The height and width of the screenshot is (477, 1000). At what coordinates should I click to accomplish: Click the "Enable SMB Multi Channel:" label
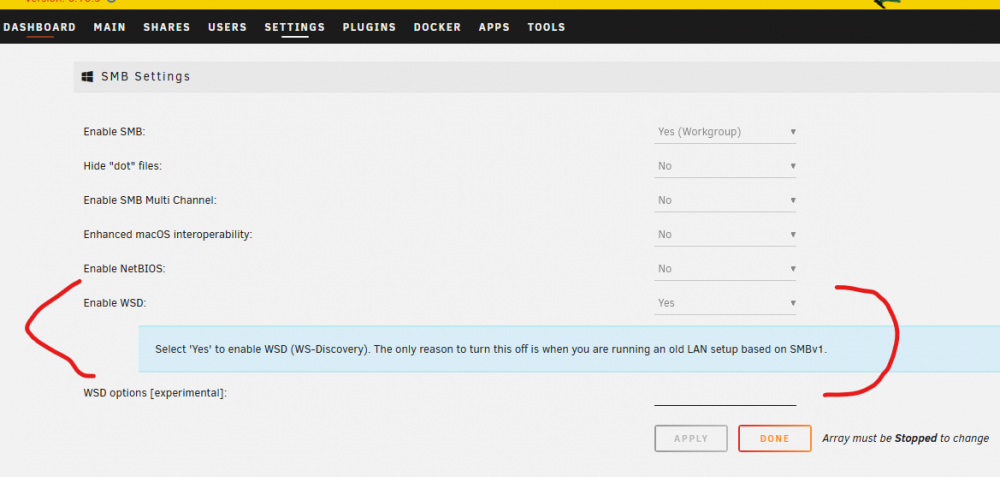pyautogui.click(x=151, y=200)
